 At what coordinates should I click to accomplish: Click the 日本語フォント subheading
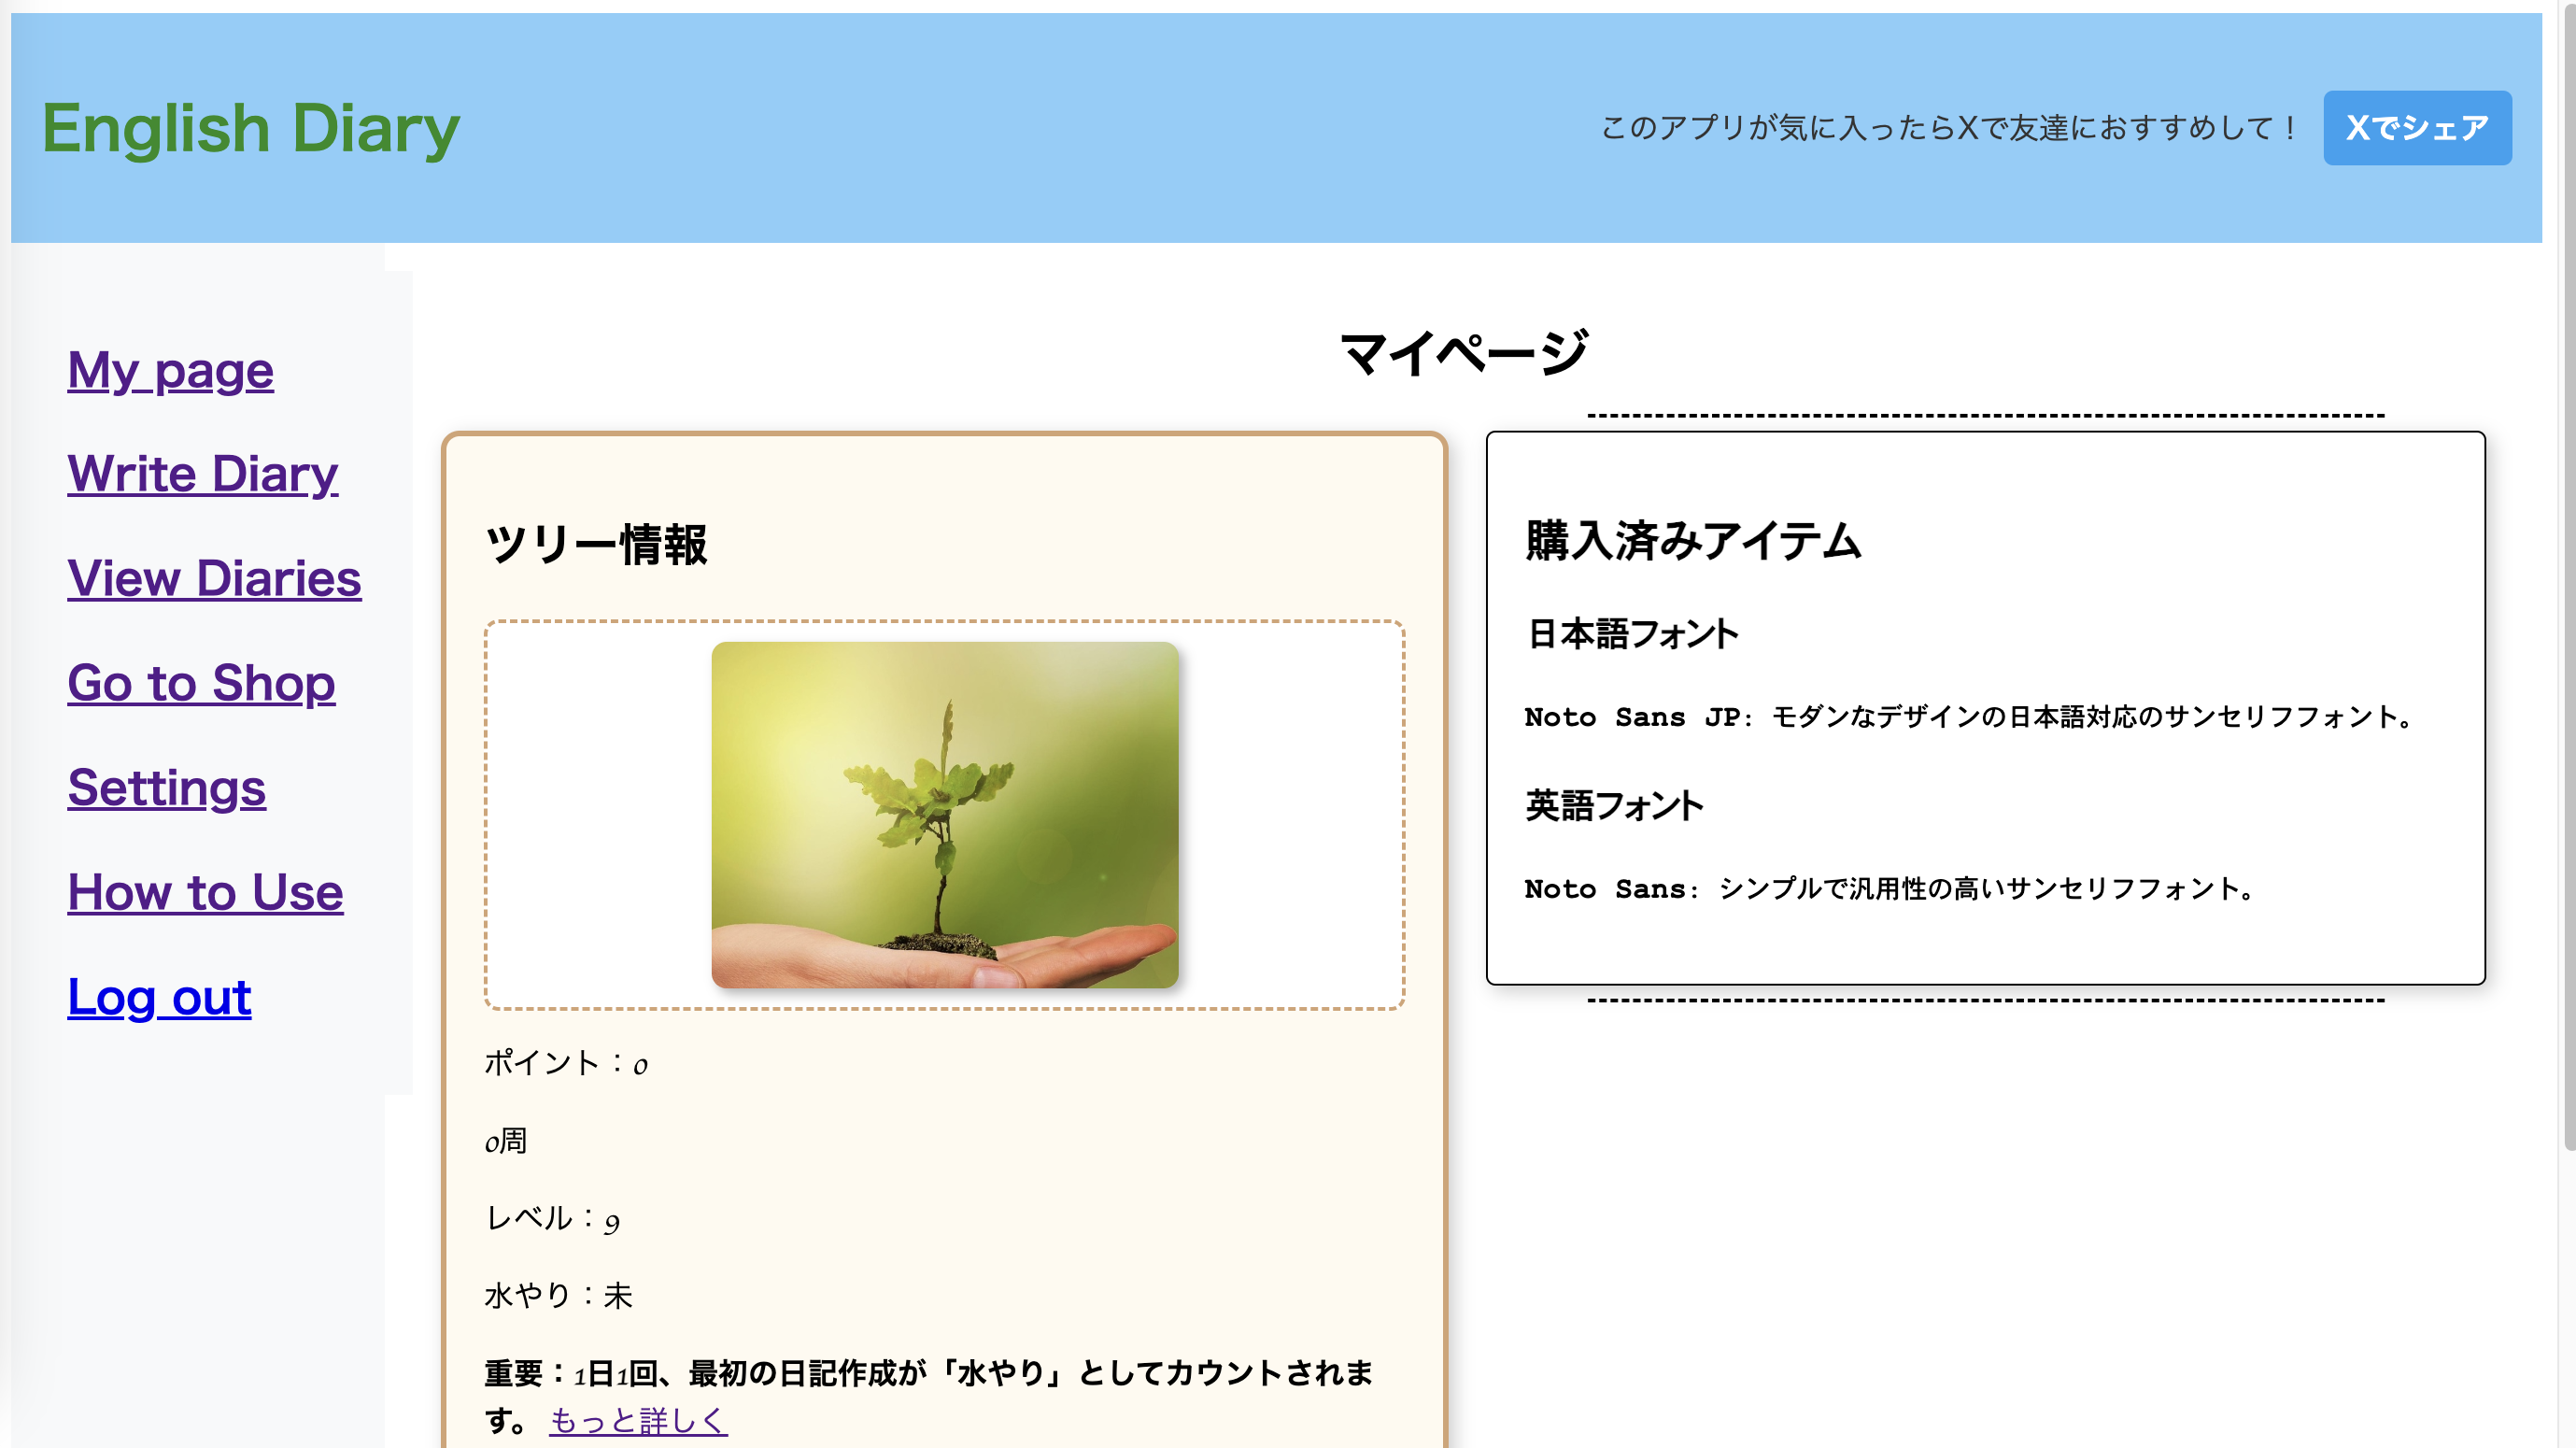1632,634
